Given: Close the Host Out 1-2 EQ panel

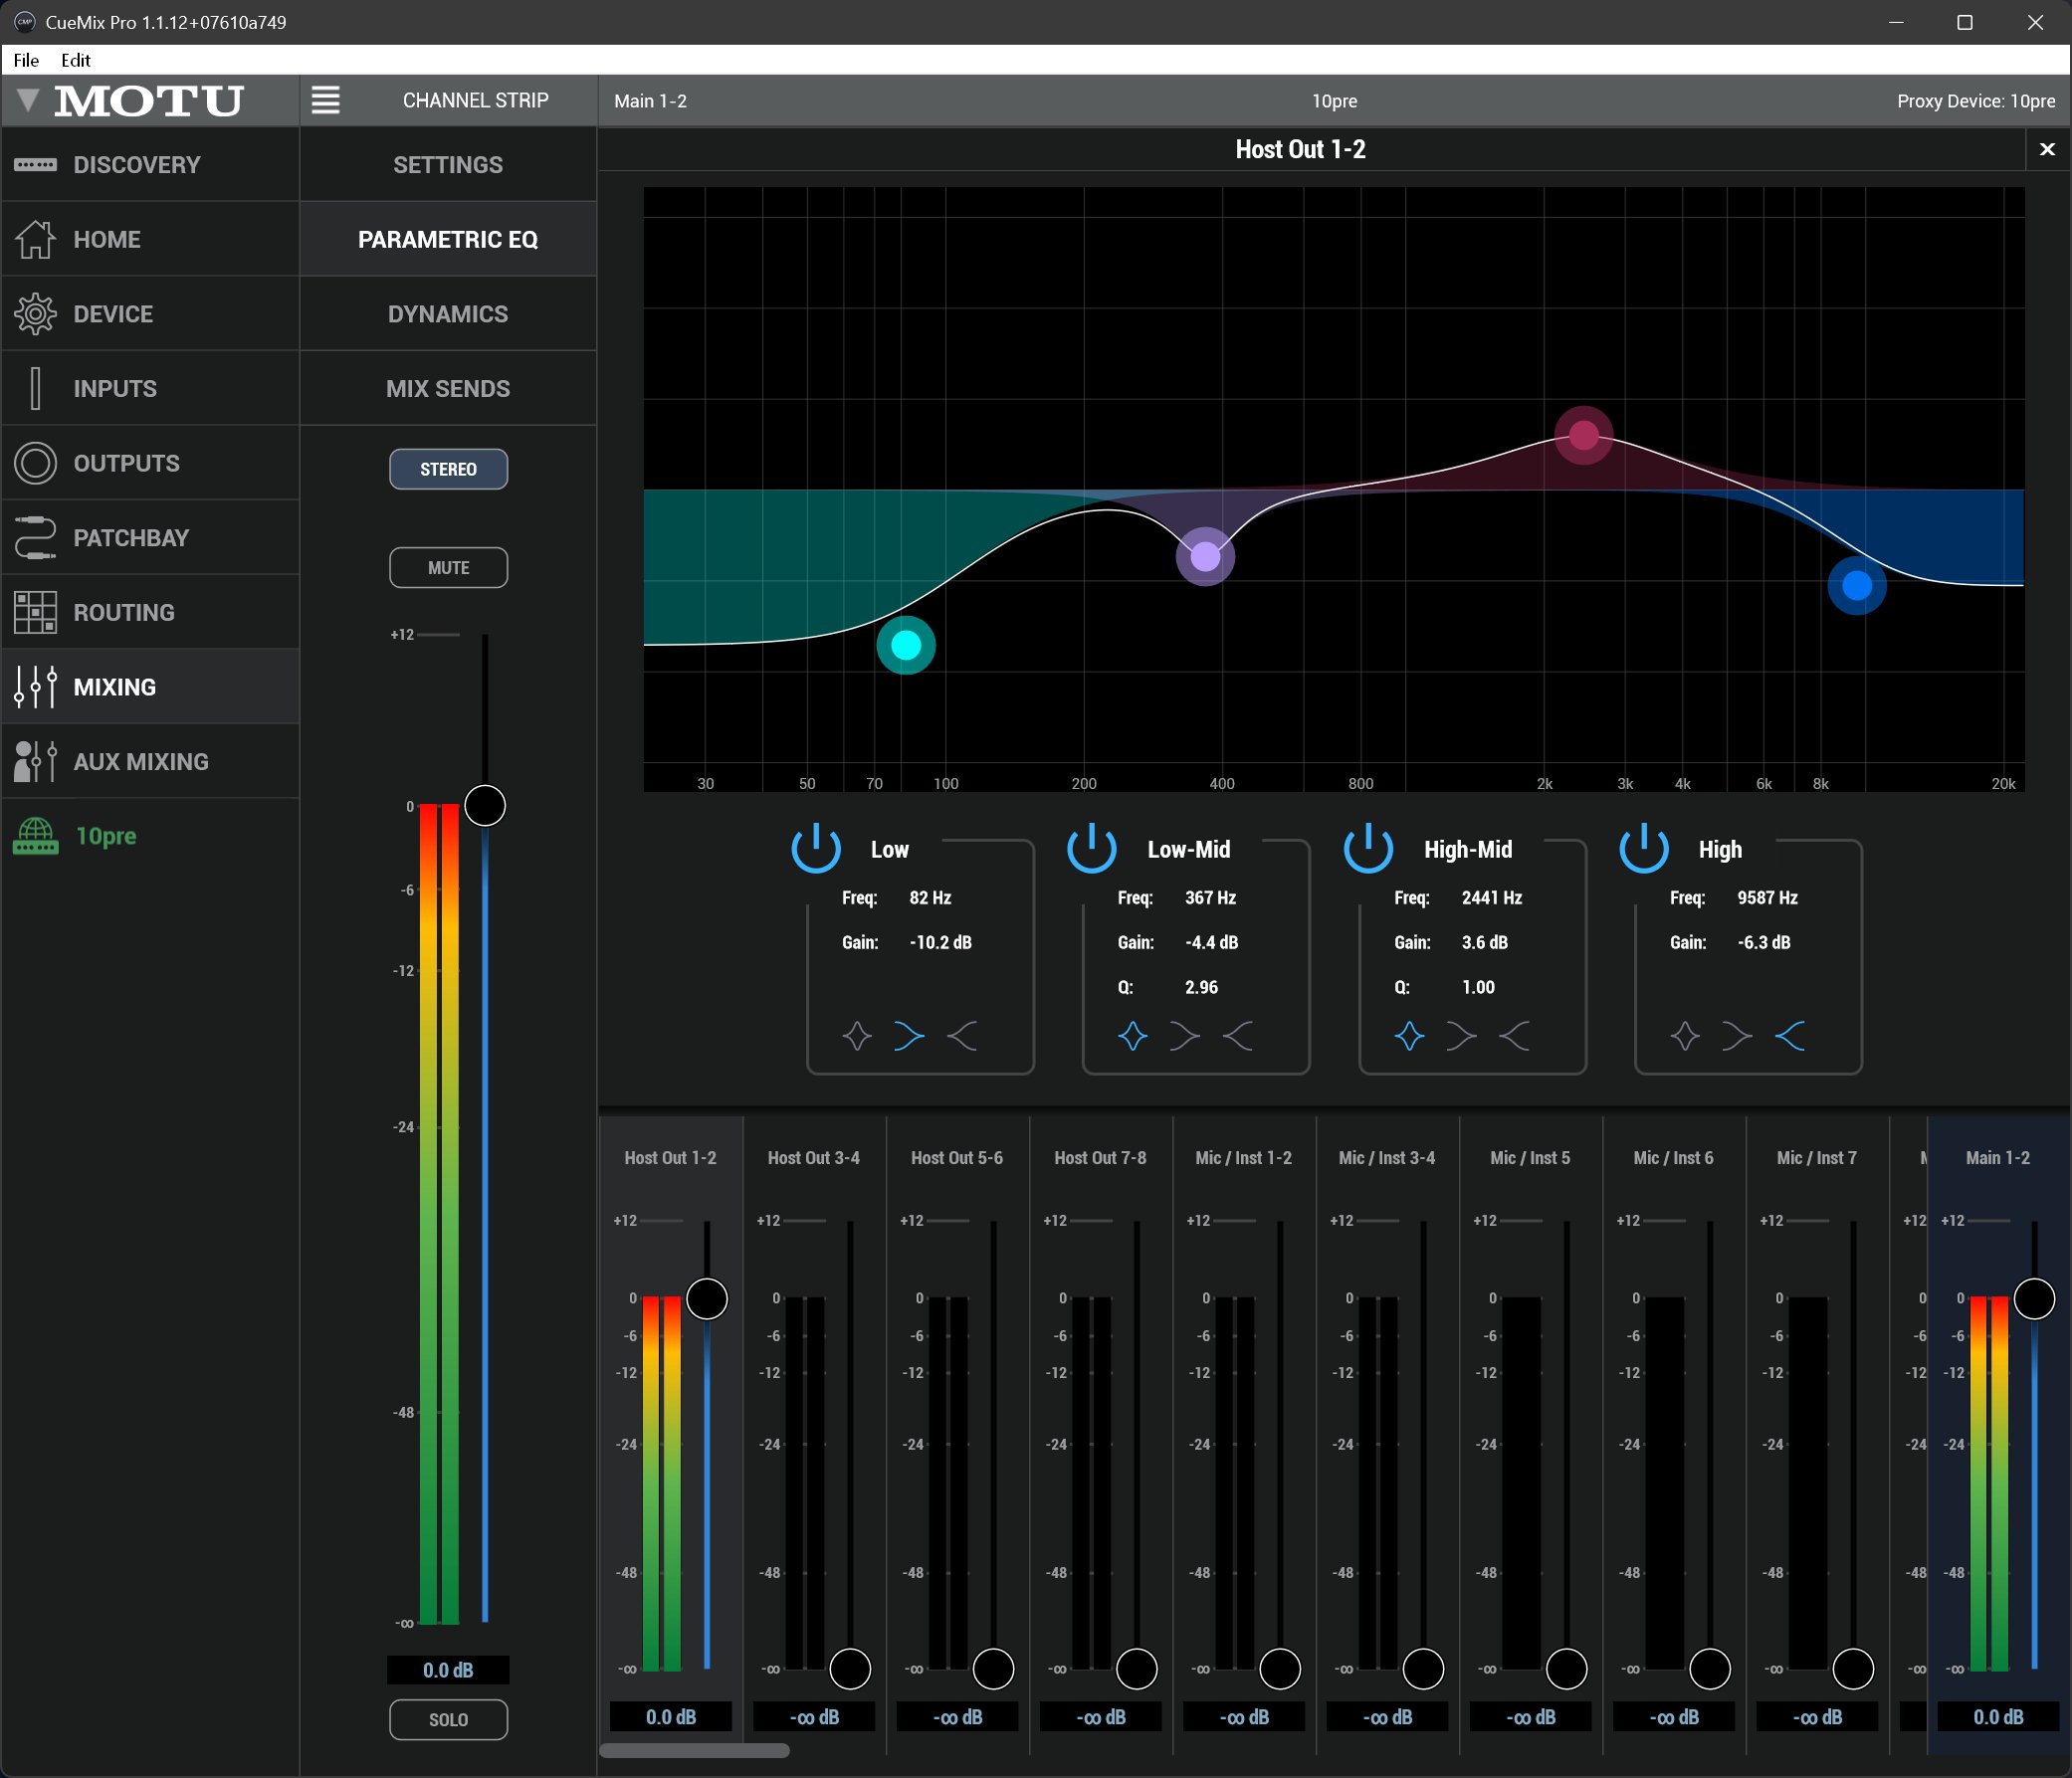Looking at the screenshot, I should pos(2047,149).
